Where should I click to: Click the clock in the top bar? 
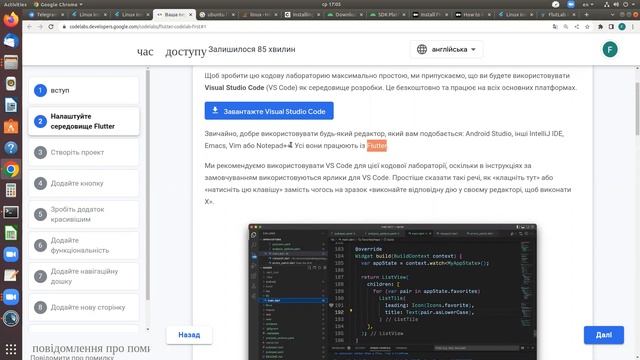point(331,4)
